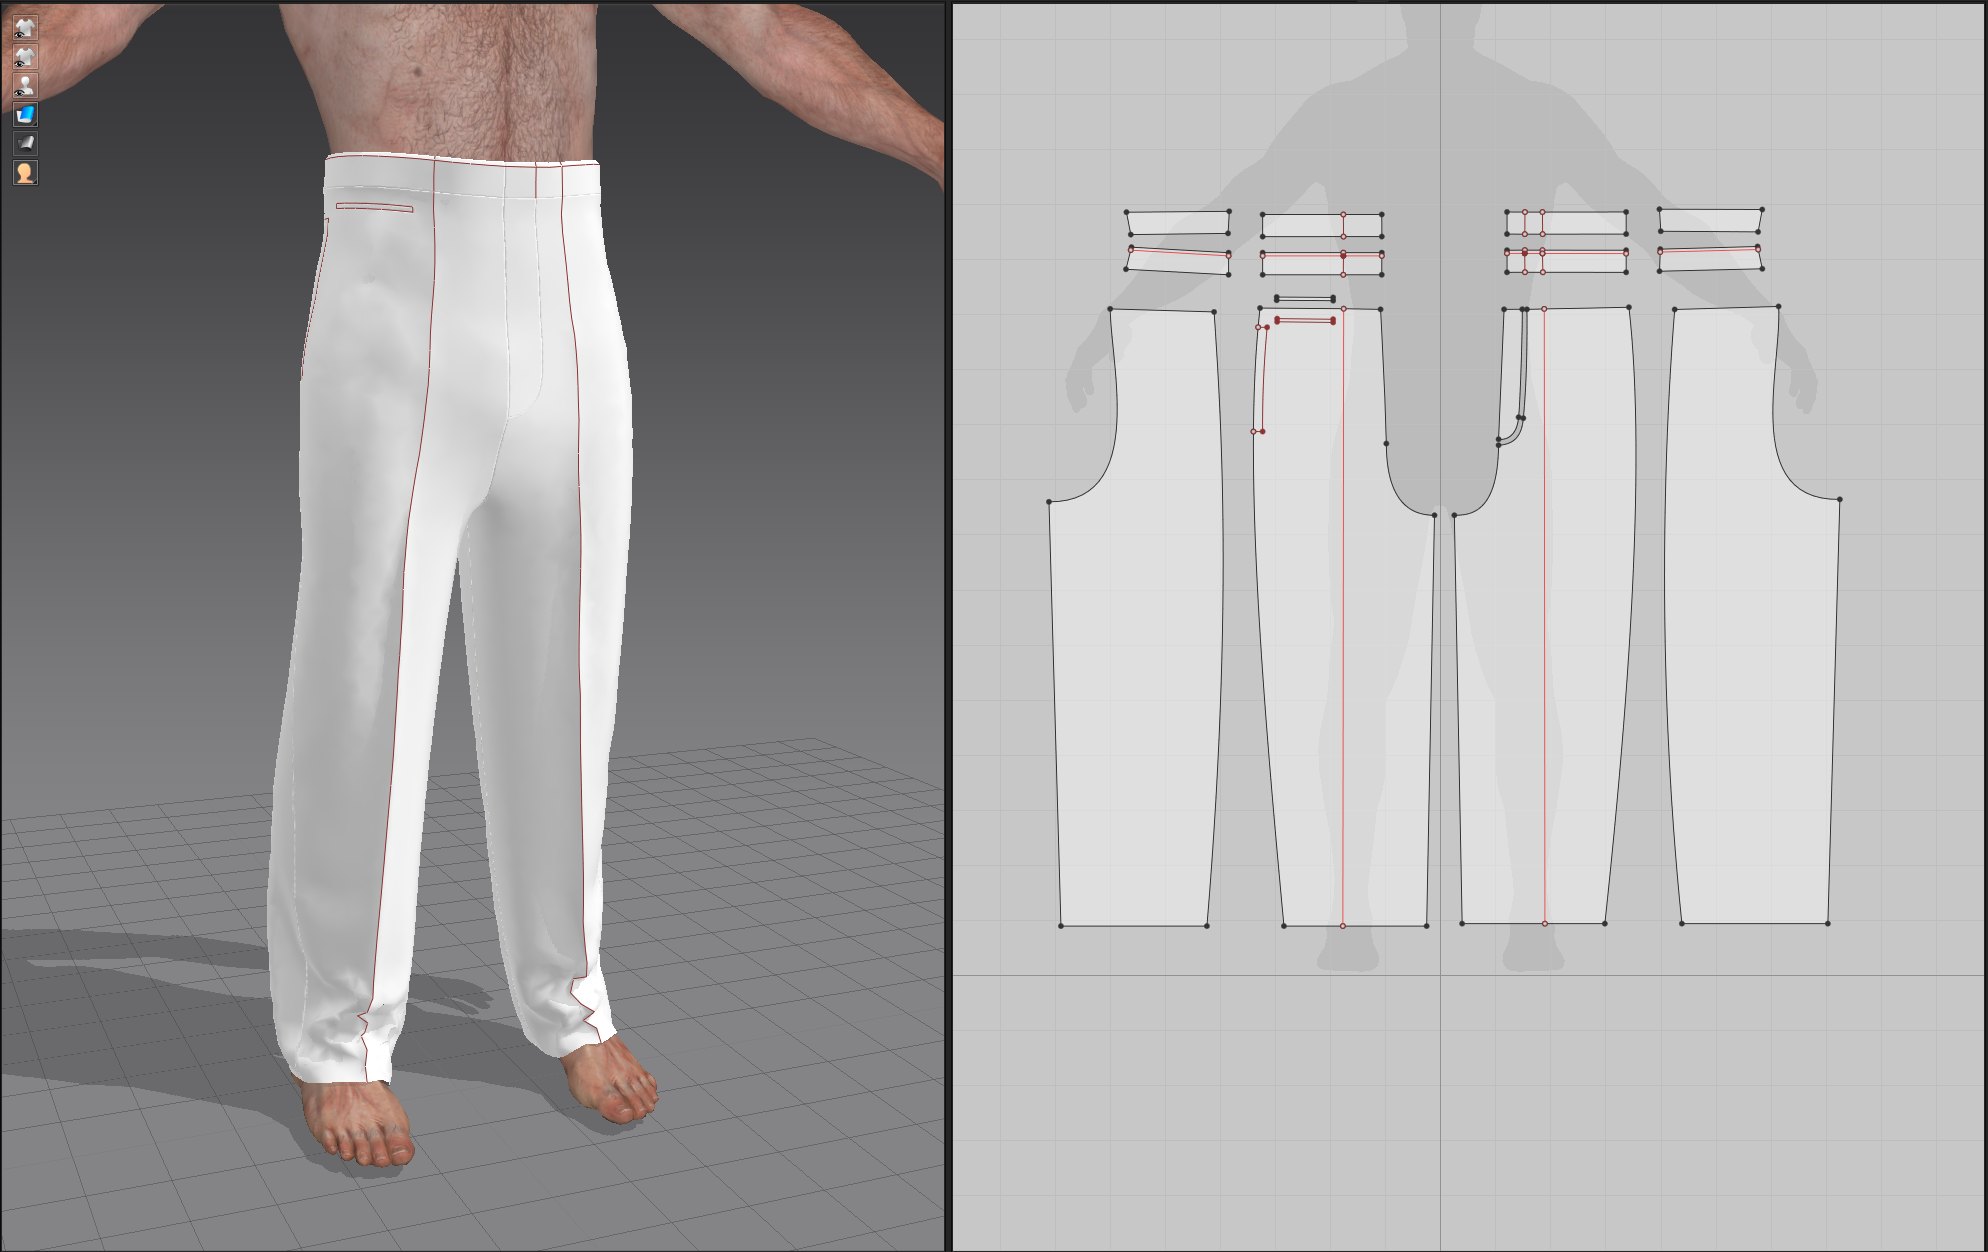Click red crease line on left-center leg pattern

tap(1343, 650)
